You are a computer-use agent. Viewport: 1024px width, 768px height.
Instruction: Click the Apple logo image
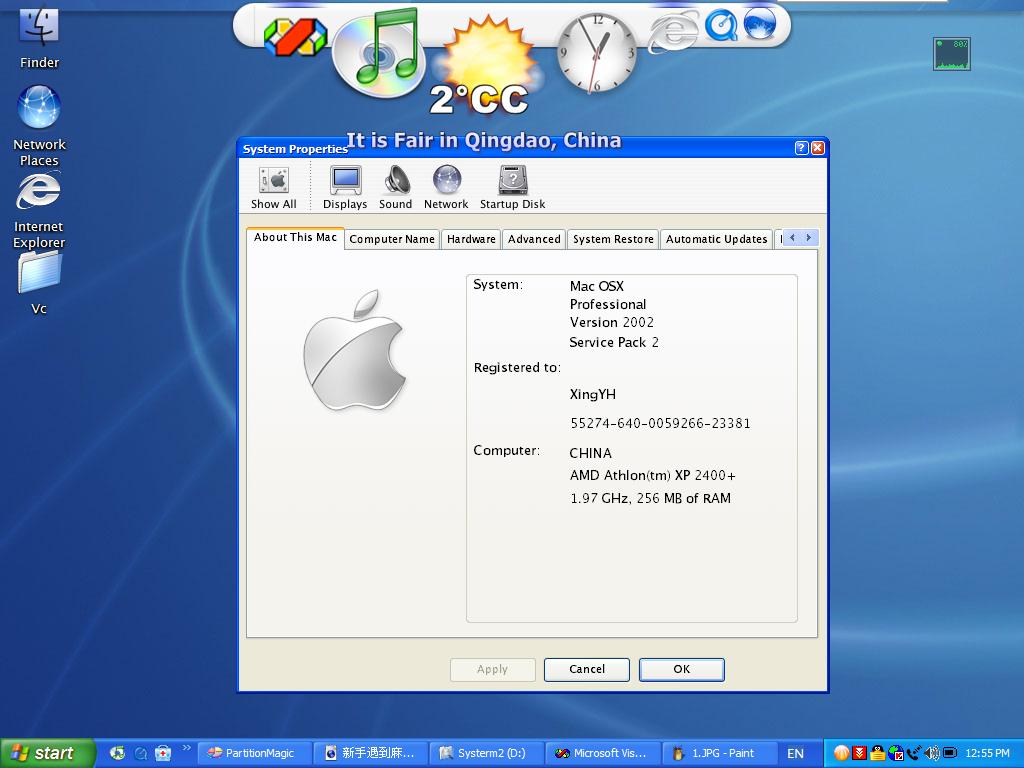tap(355, 351)
